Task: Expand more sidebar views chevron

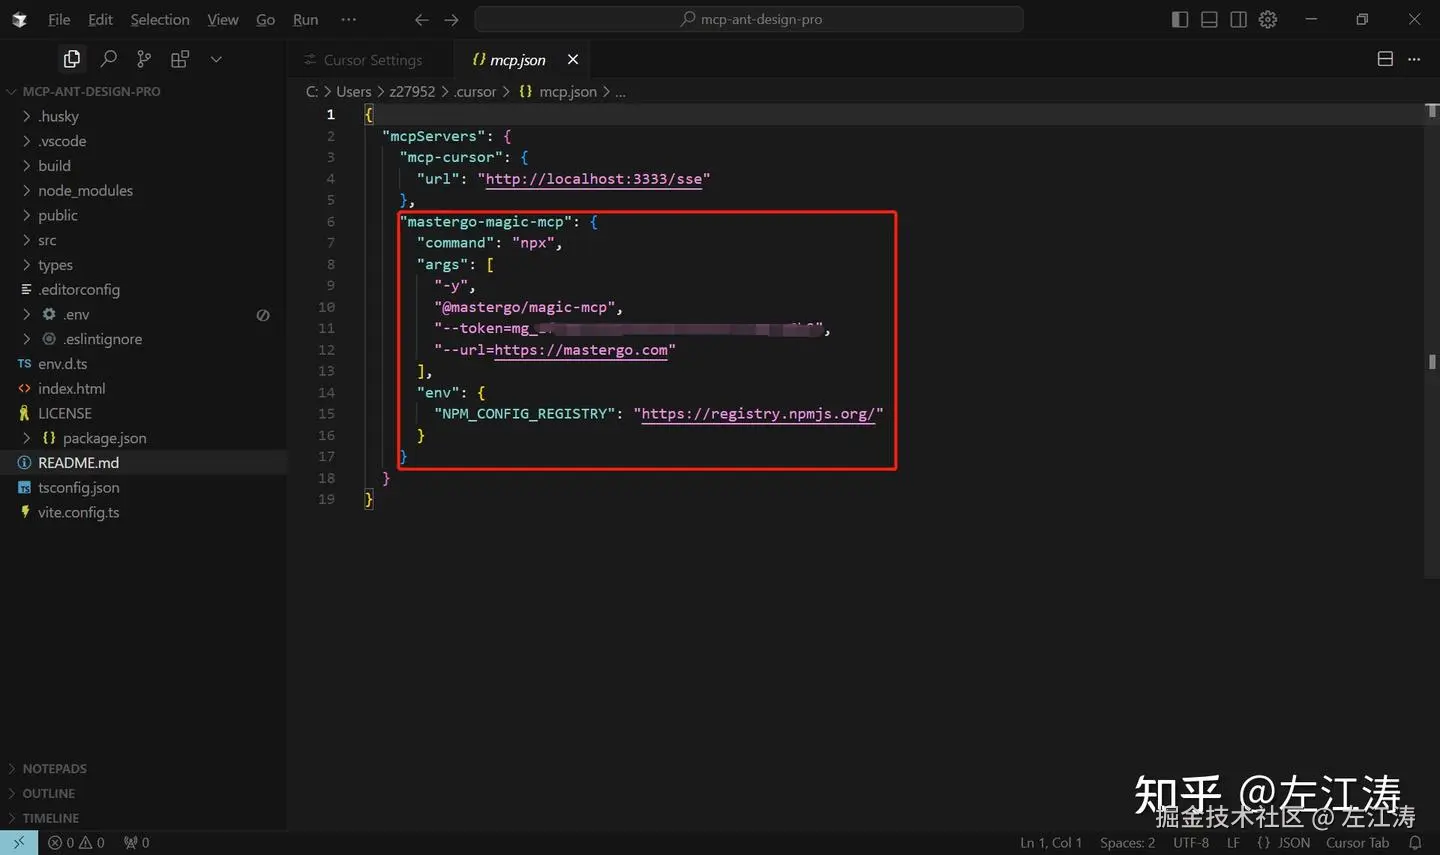Action: click(216, 60)
